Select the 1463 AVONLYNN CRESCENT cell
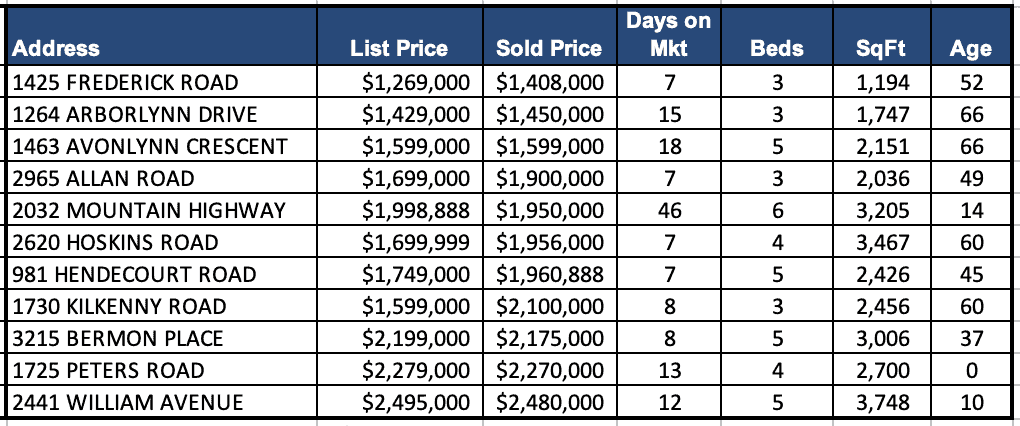The image size is (1020, 426). pos(150,146)
